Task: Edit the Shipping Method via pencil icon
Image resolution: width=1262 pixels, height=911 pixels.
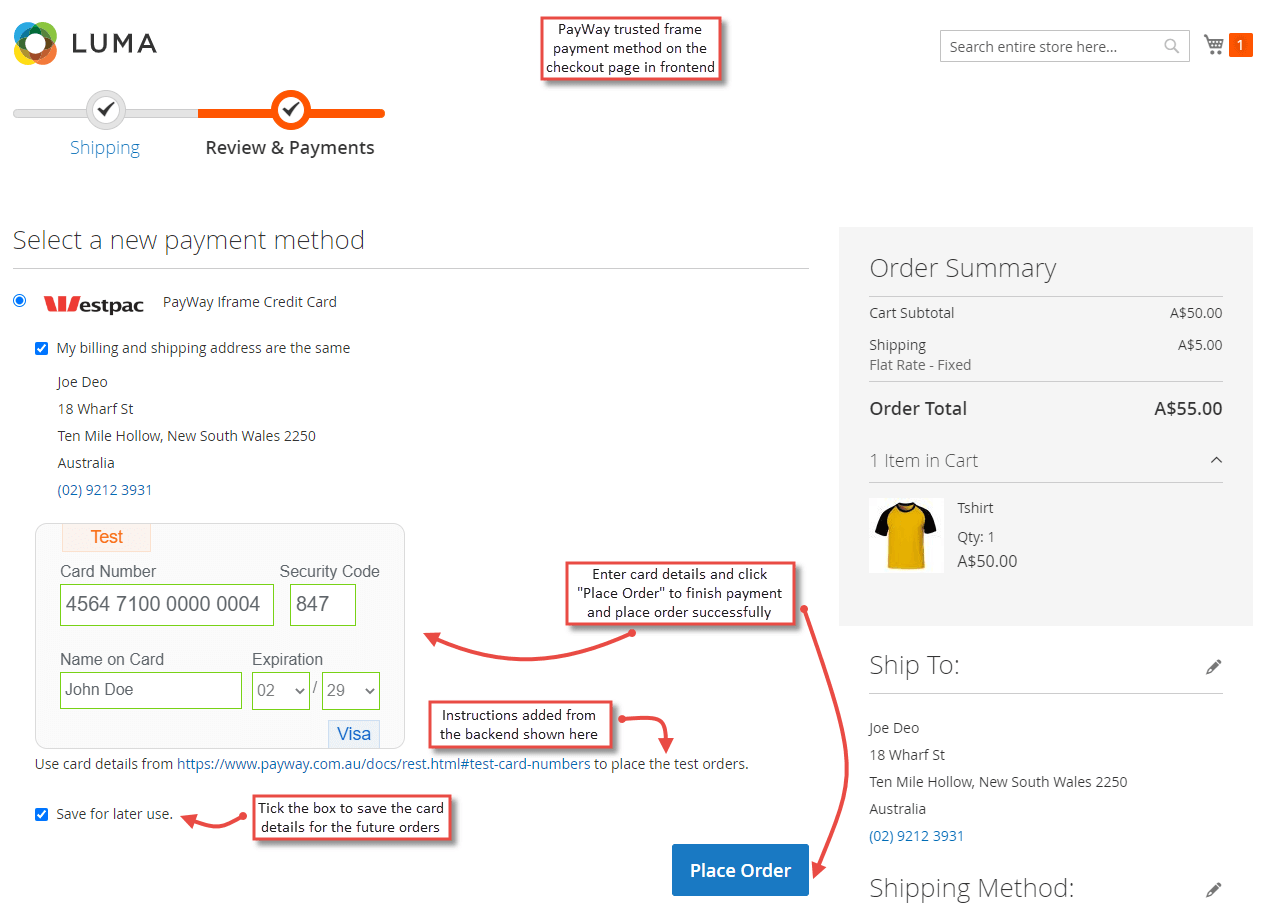Action: point(1213,889)
